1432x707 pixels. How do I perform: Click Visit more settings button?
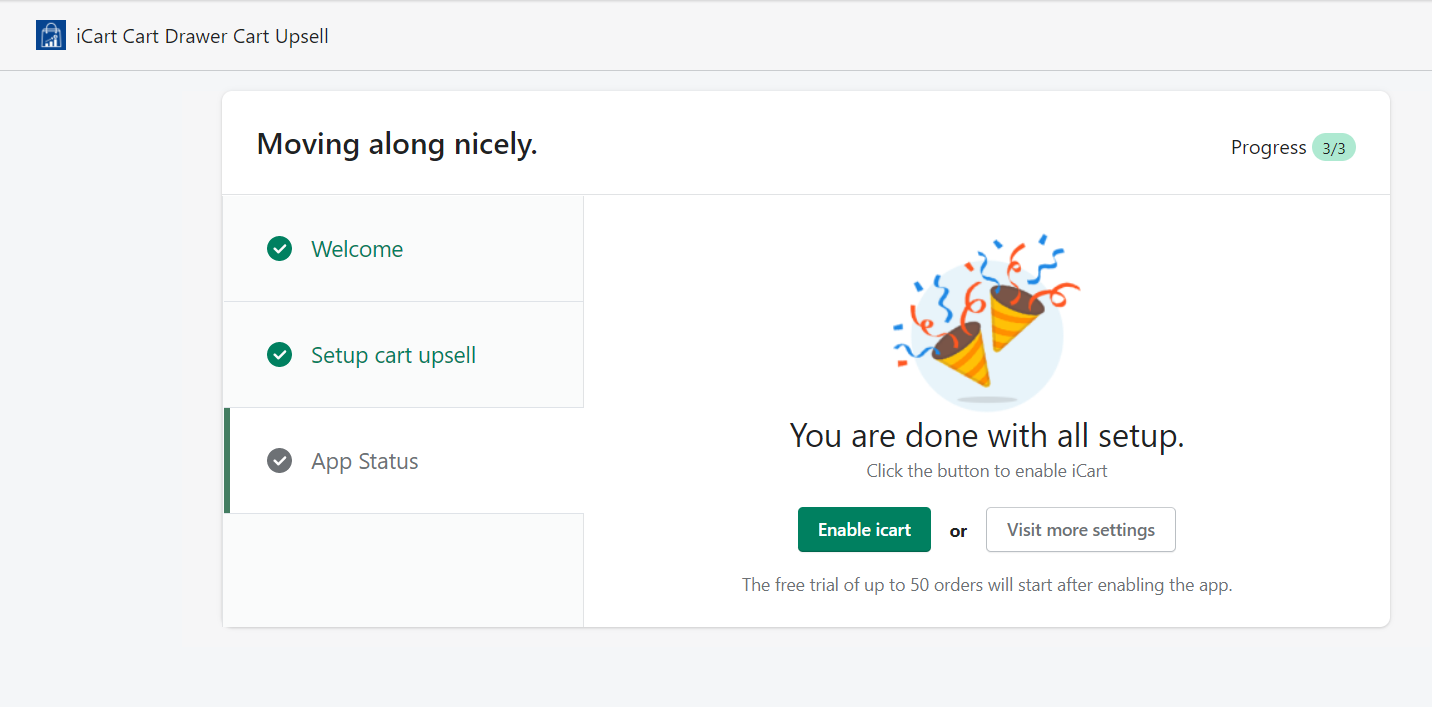coord(1081,530)
